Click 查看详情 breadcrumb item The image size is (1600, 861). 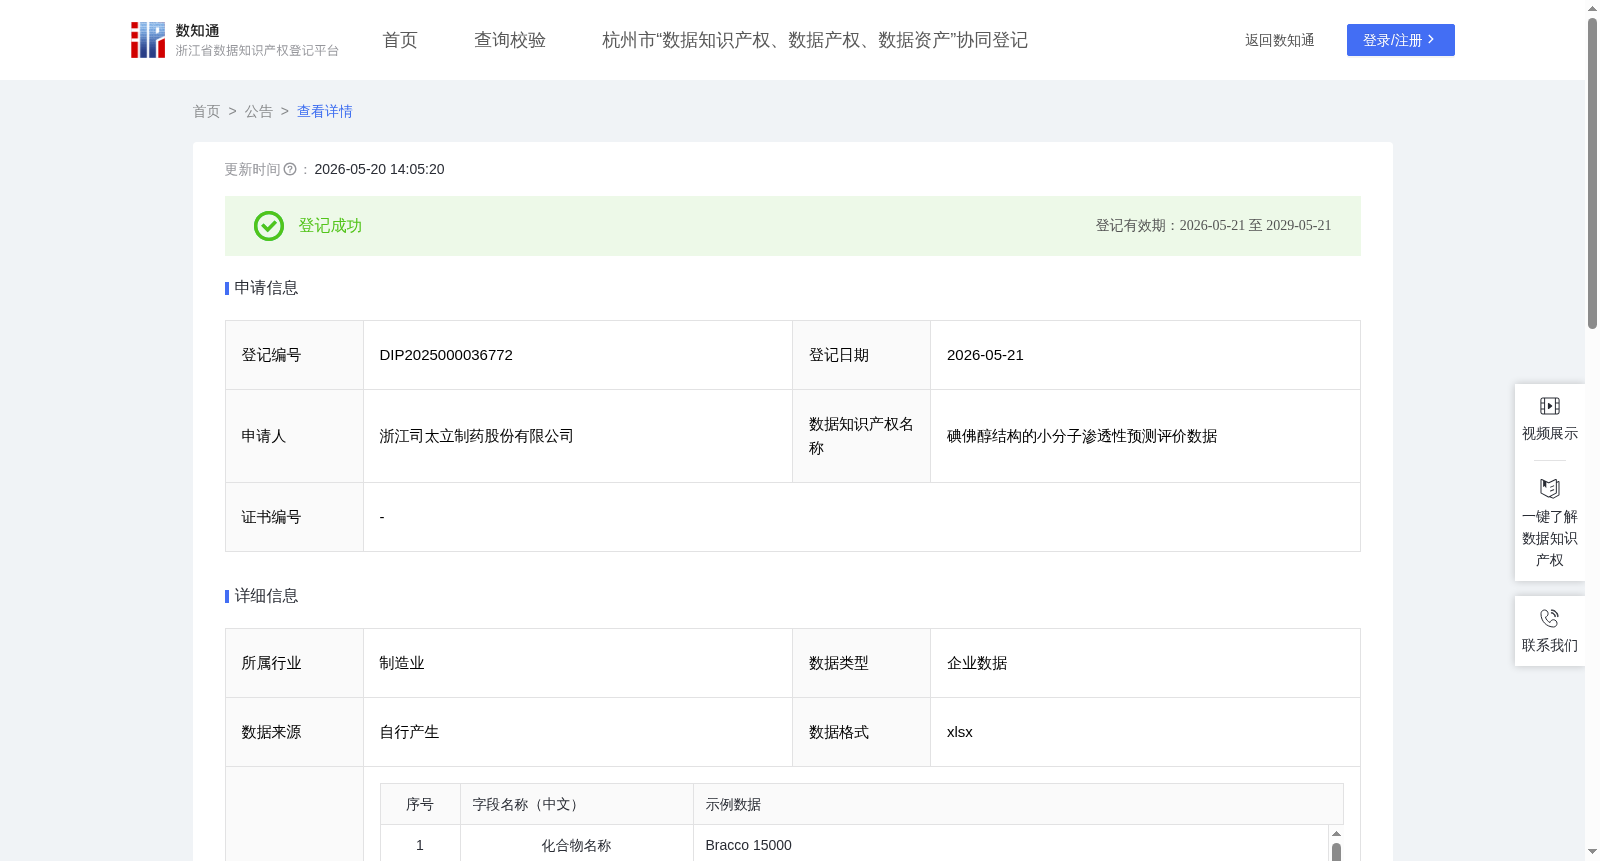pyautogui.click(x=325, y=111)
